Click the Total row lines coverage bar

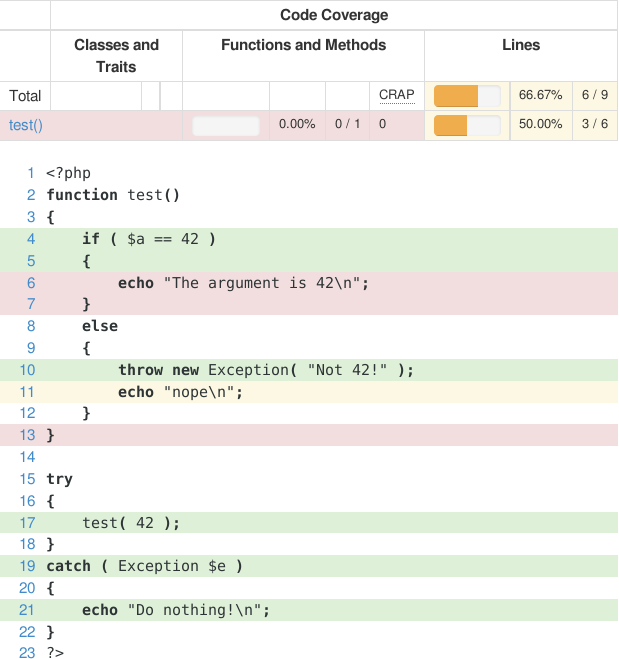point(467,96)
